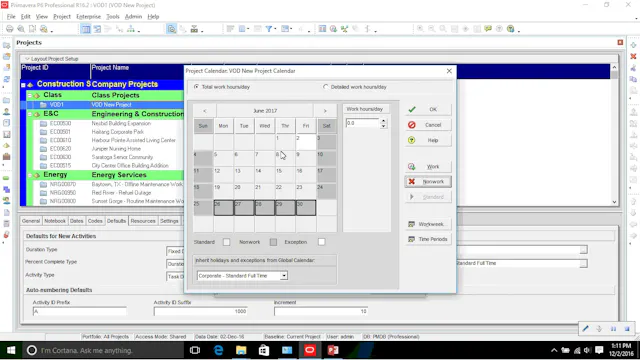
Task: Decrease work hours/day with down spinner
Action: [x=383, y=126]
